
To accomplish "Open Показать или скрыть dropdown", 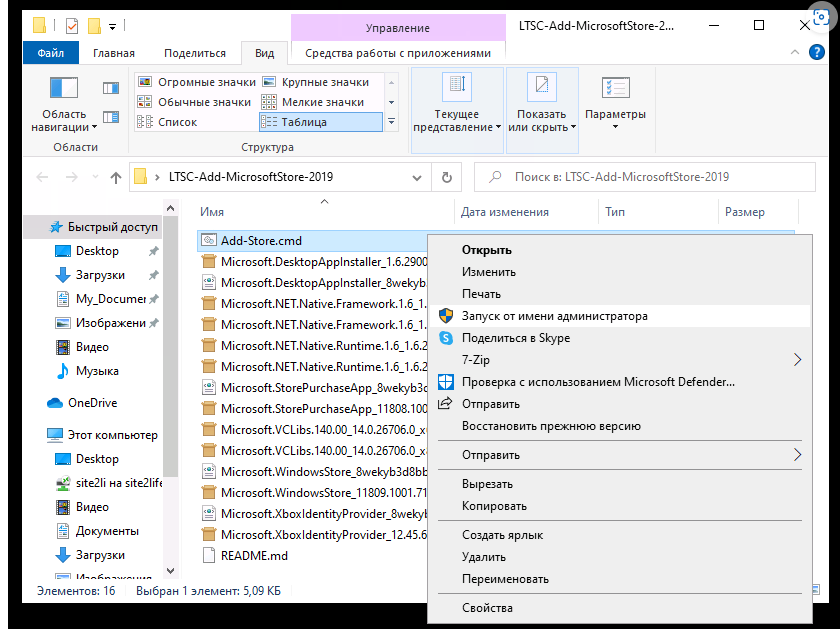I will click(x=542, y=110).
